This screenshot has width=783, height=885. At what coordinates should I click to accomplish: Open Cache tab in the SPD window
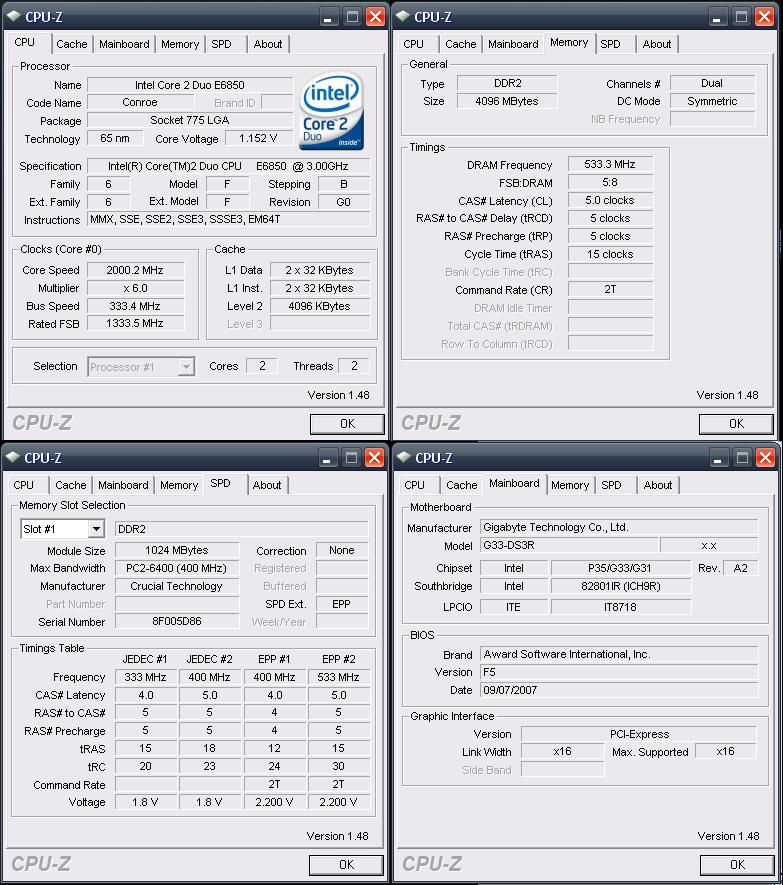pyautogui.click(x=71, y=485)
